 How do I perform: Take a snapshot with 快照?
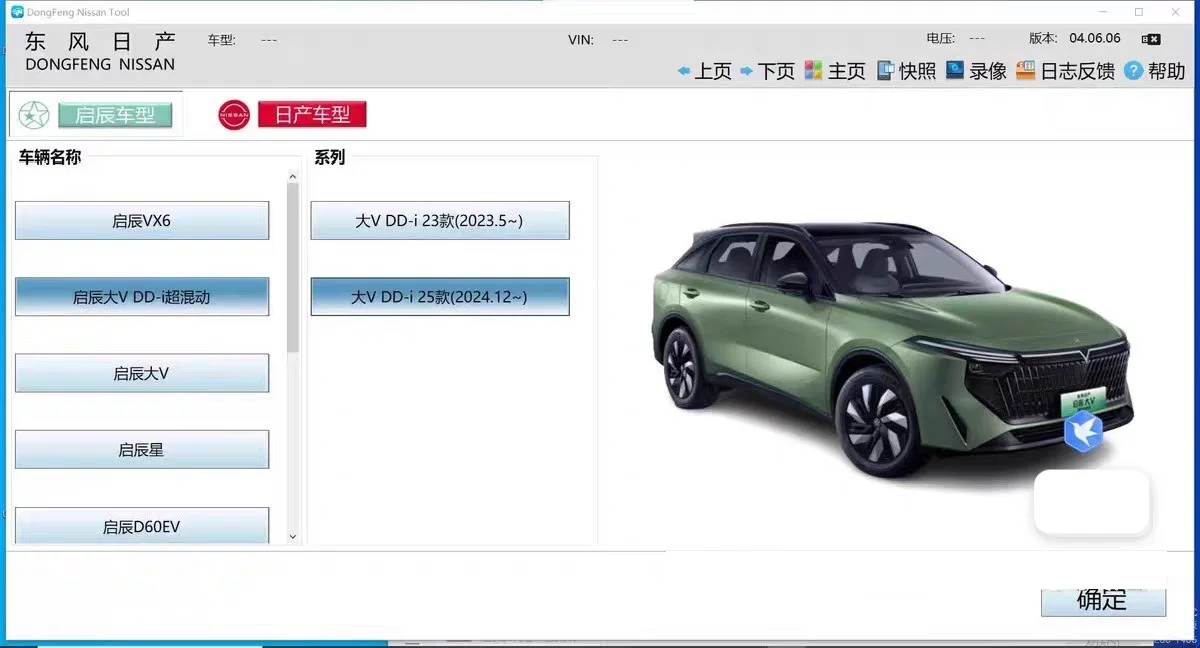[906, 71]
